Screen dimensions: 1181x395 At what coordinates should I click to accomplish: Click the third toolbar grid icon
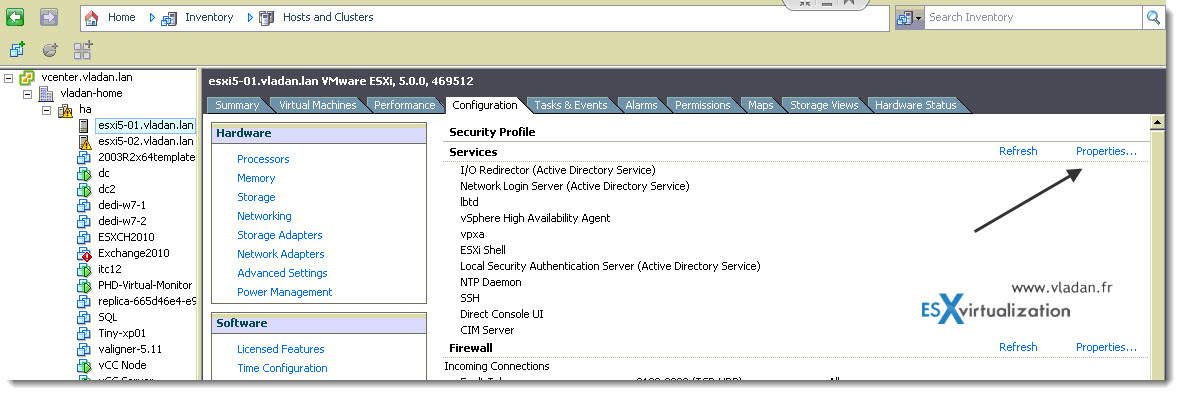[83, 50]
